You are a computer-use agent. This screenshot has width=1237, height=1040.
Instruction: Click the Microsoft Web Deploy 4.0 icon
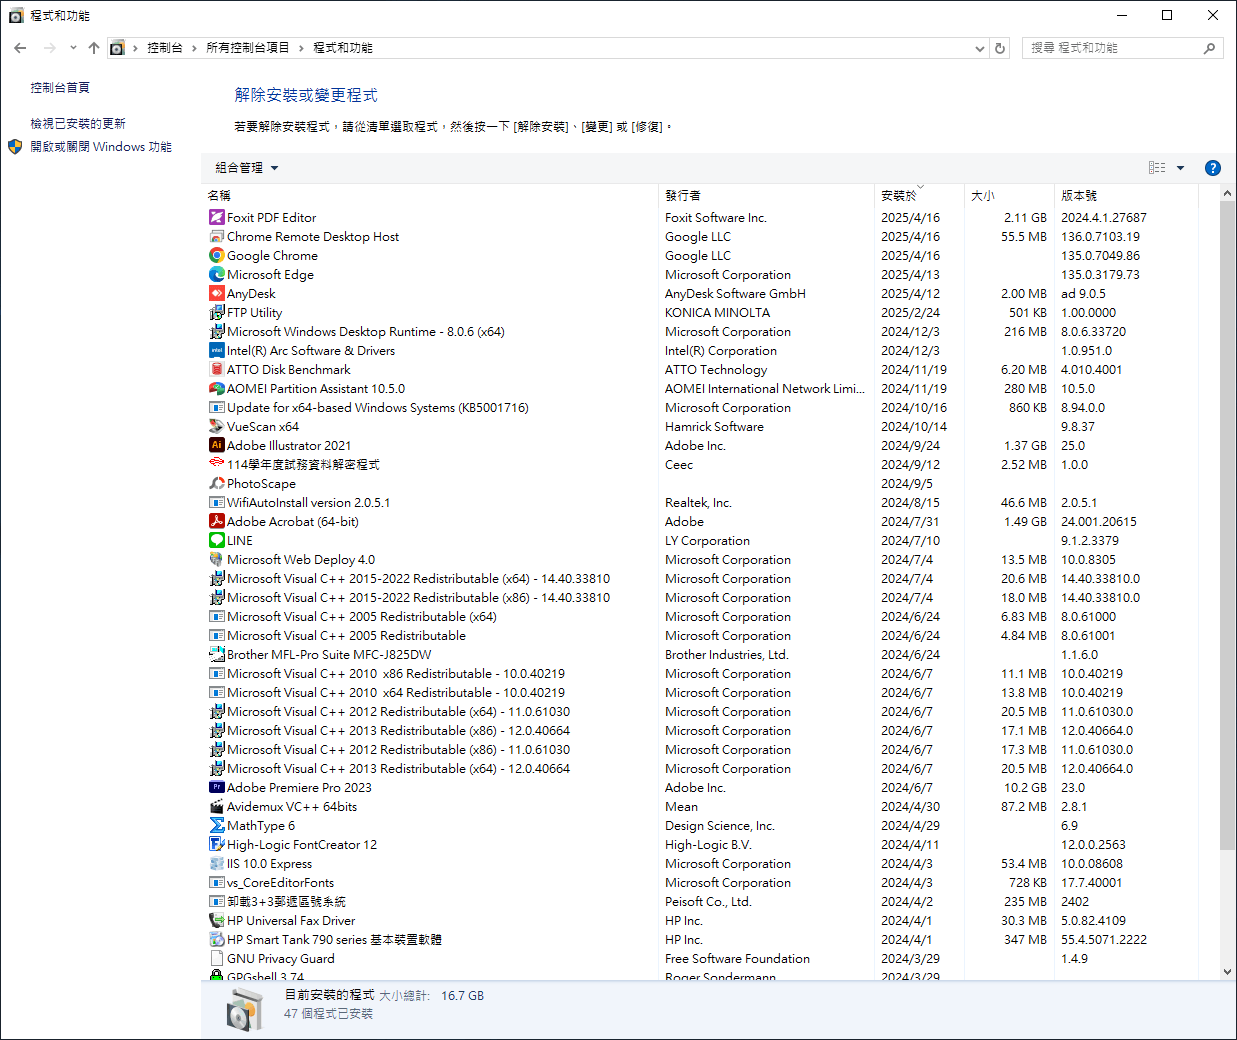pyautogui.click(x=217, y=559)
